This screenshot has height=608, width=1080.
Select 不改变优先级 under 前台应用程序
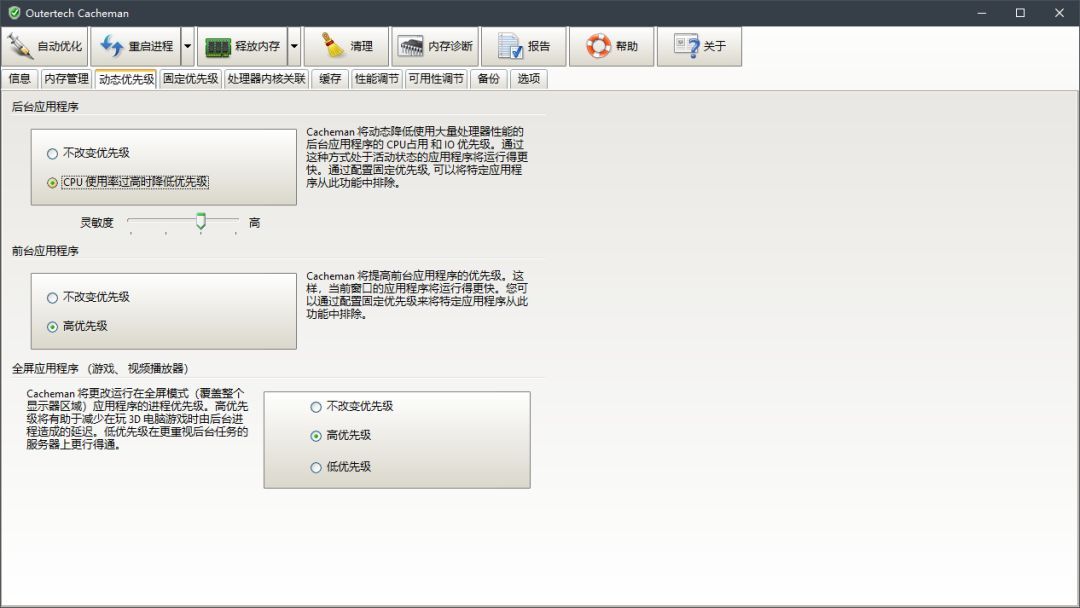click(88, 297)
